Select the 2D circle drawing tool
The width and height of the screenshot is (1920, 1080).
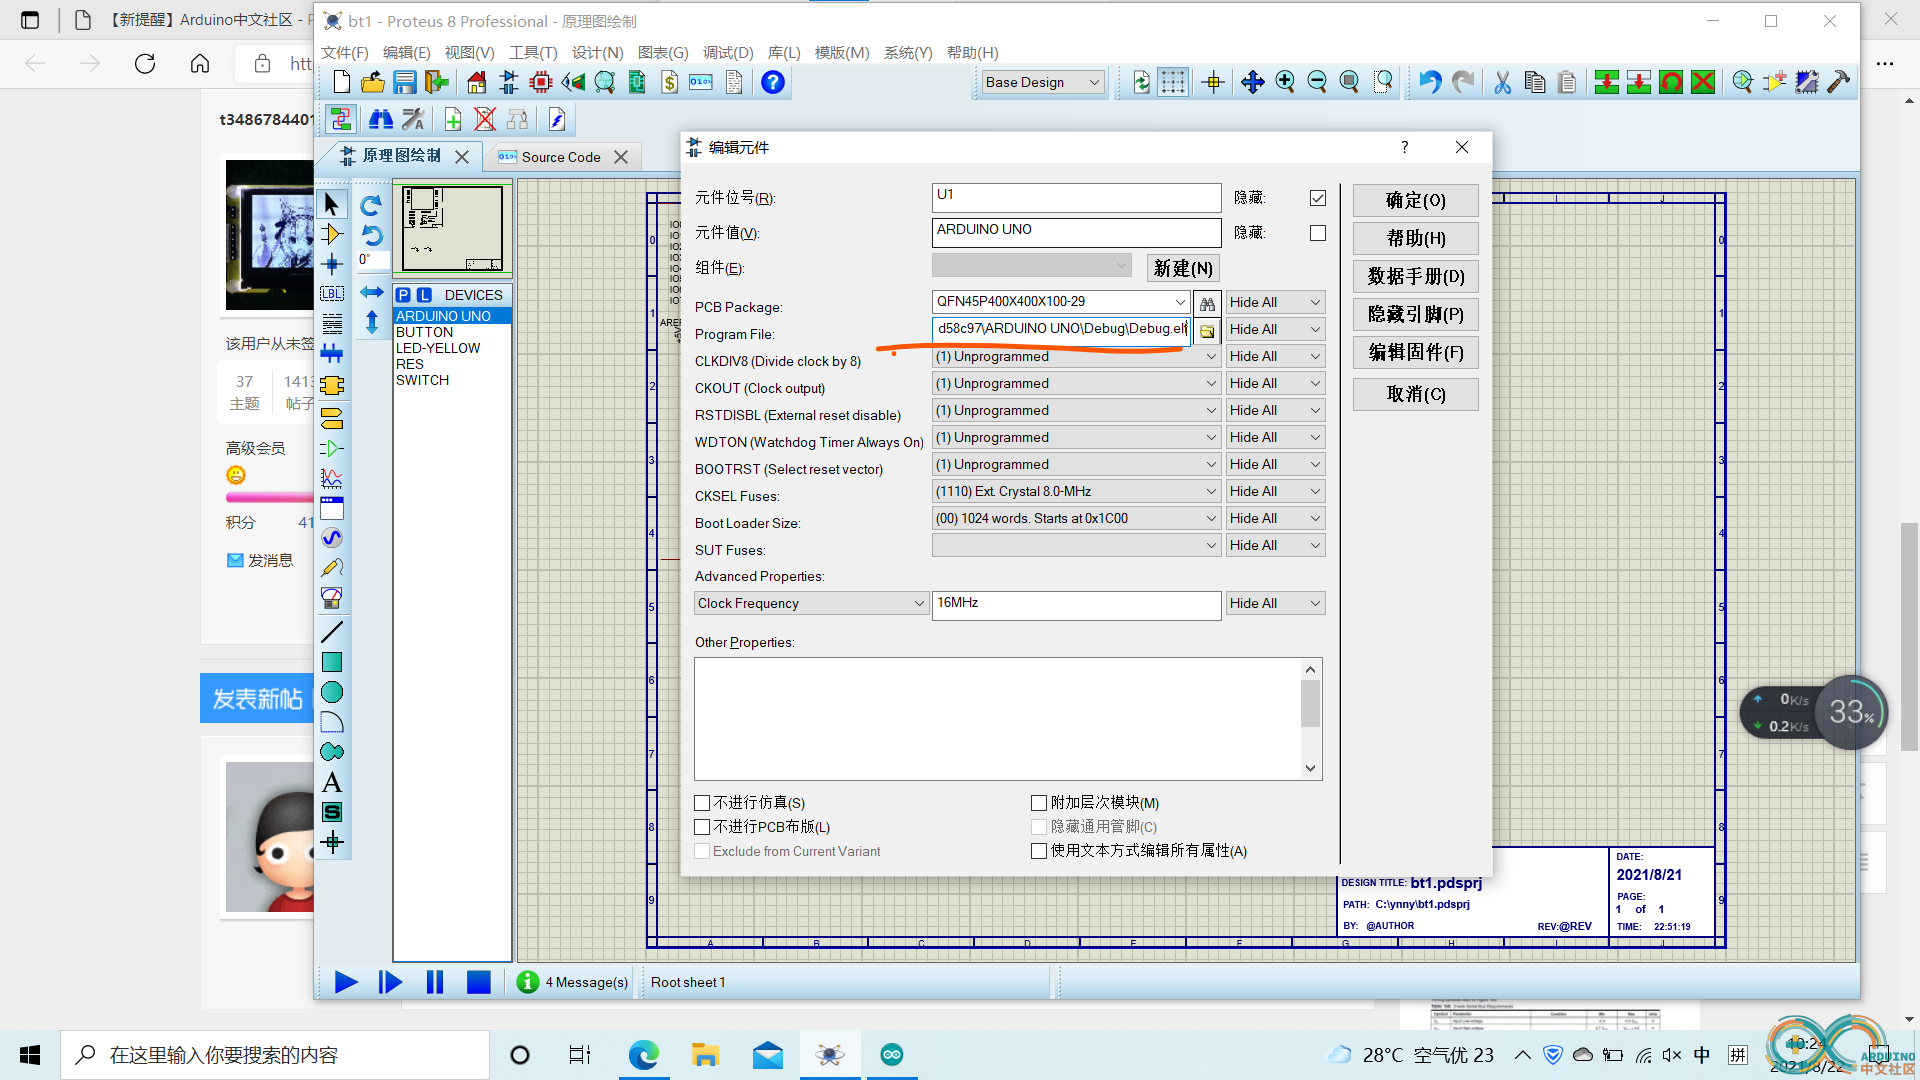332,692
